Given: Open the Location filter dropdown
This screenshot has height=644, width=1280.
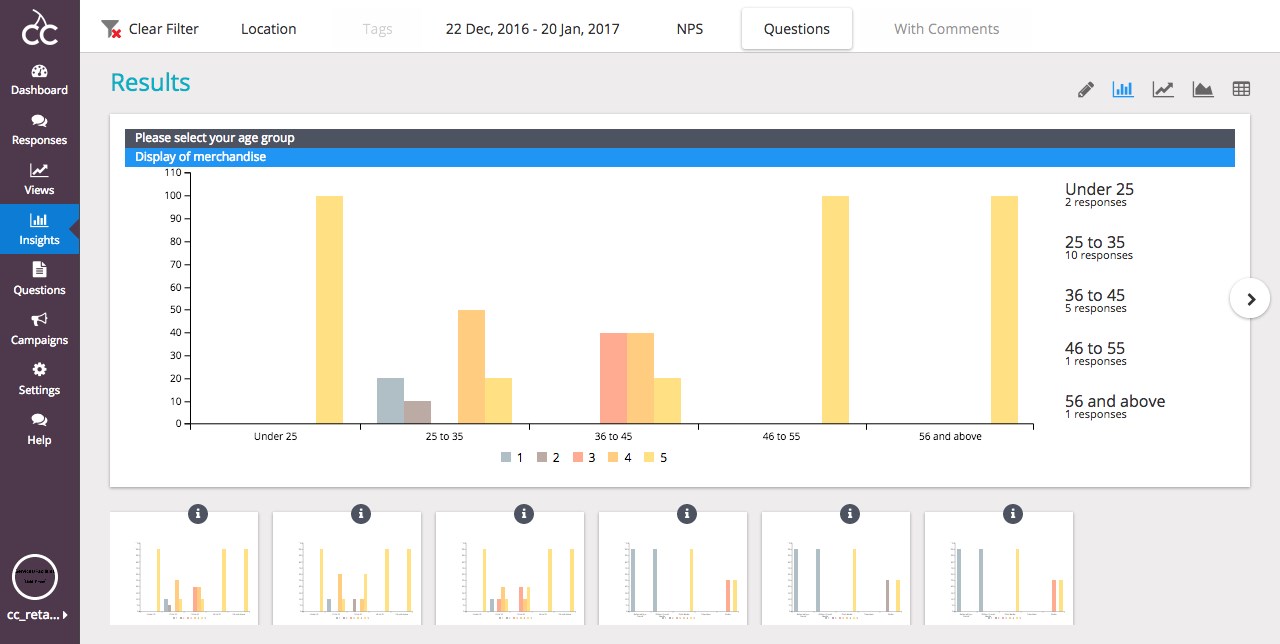Looking at the screenshot, I should pos(267,29).
